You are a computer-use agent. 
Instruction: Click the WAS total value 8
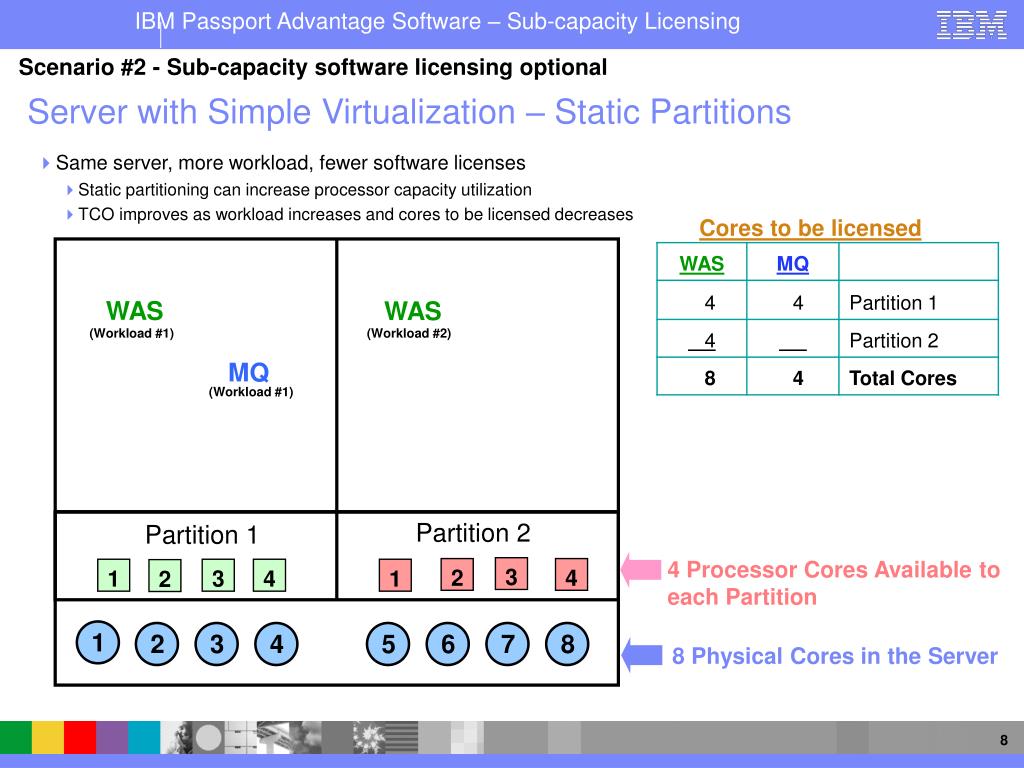coord(710,378)
